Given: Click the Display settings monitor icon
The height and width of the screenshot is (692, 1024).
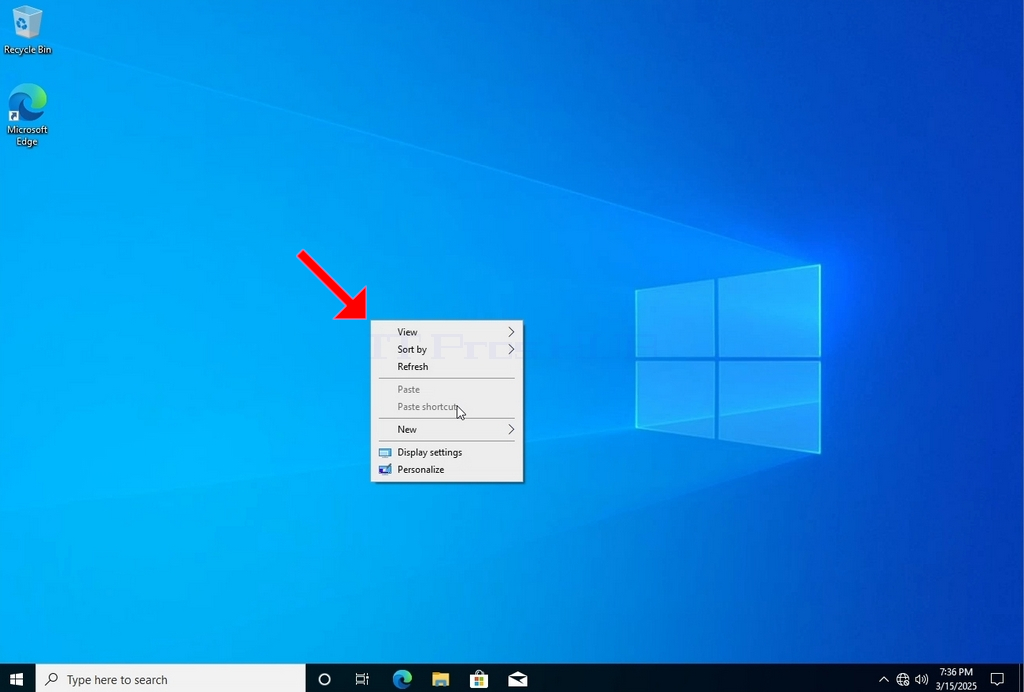Looking at the screenshot, I should [x=385, y=452].
